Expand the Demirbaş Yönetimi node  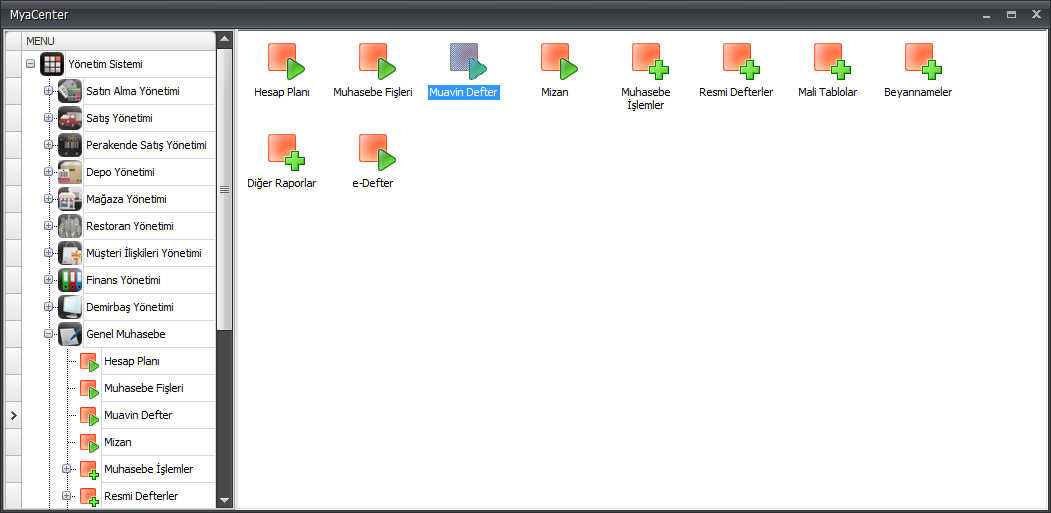point(48,307)
